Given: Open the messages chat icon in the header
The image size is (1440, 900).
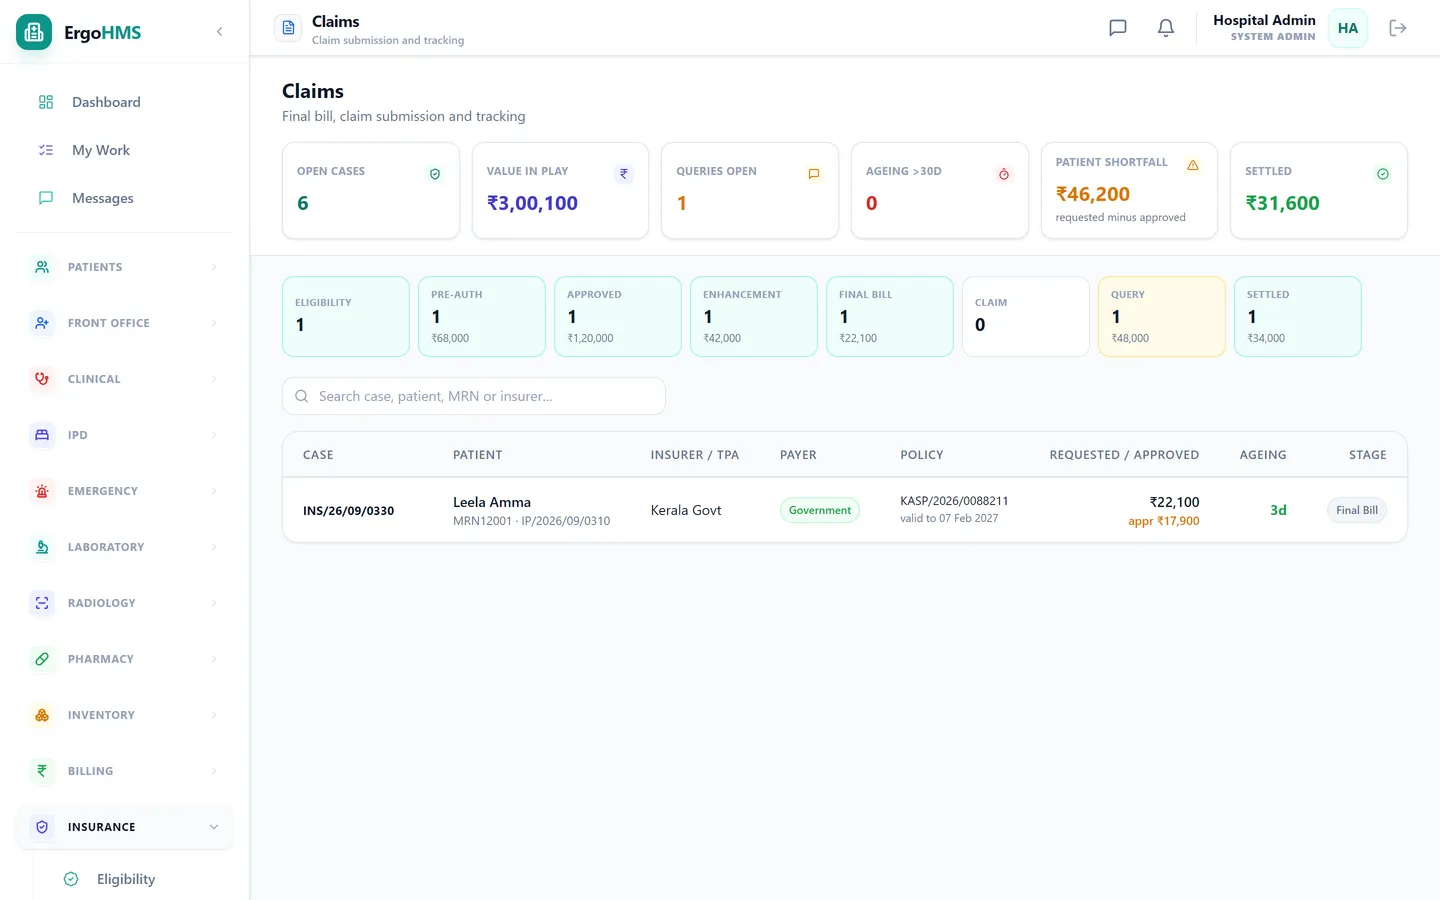Looking at the screenshot, I should [x=1118, y=28].
